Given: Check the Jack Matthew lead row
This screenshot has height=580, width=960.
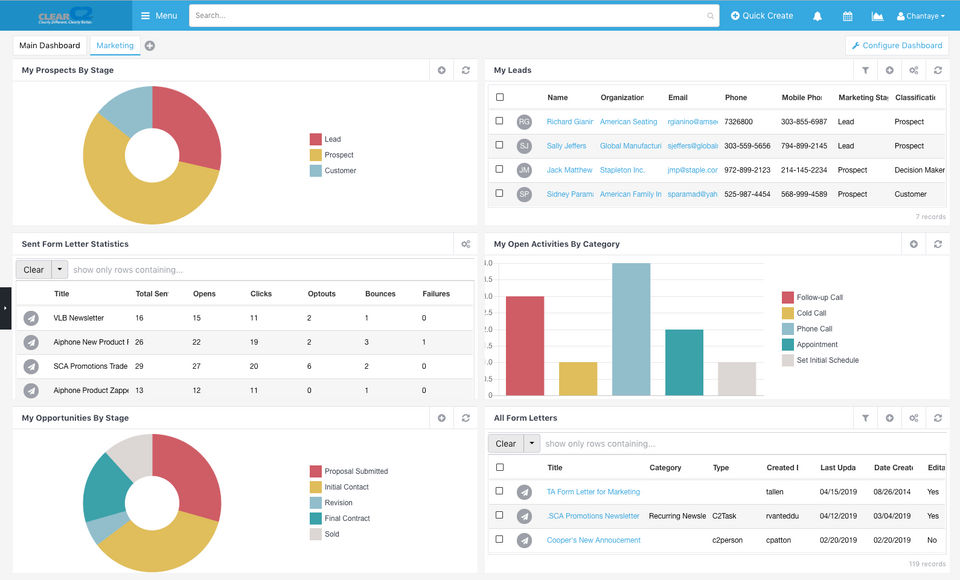Looking at the screenshot, I should pos(500,169).
